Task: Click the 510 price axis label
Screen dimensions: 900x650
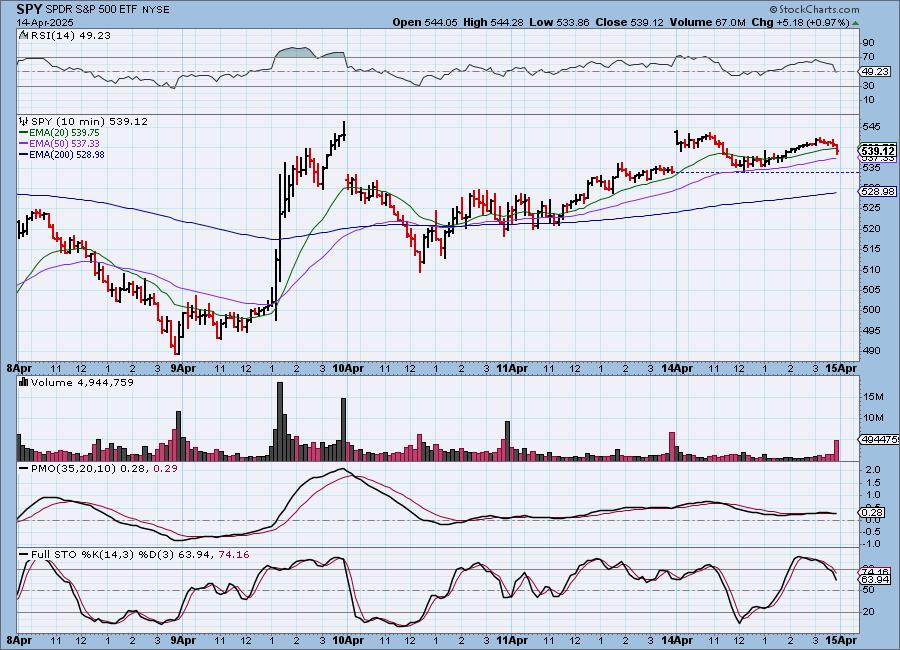Action: [871, 269]
